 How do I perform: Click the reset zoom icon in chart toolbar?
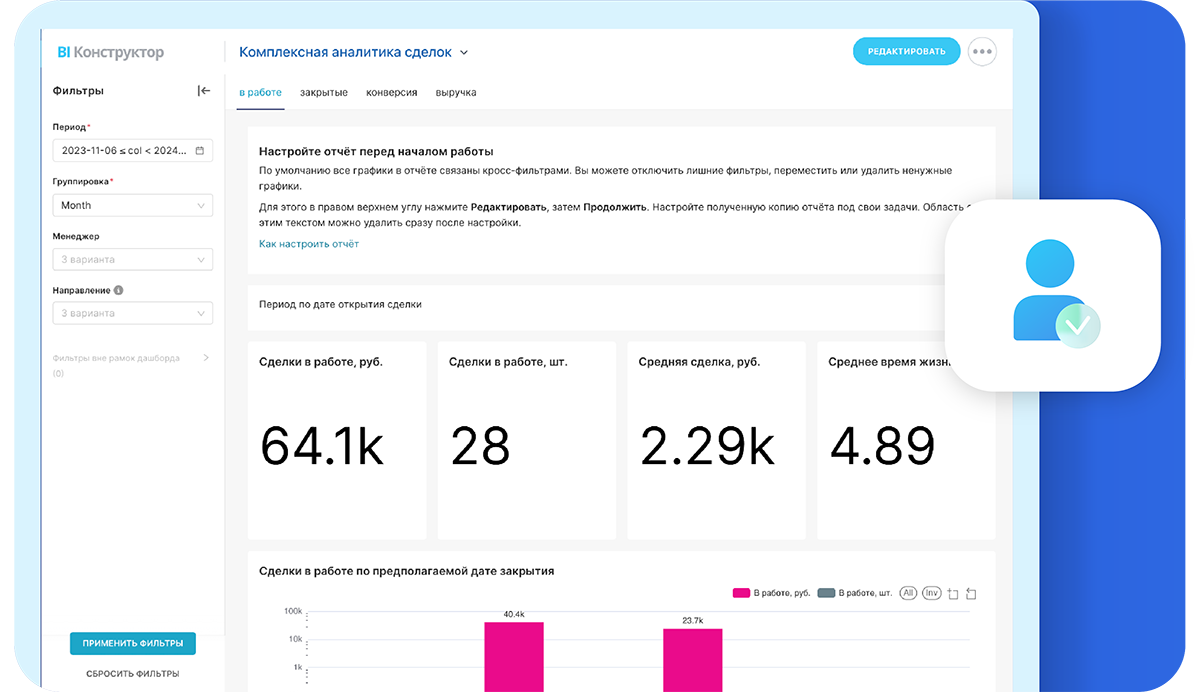970,592
